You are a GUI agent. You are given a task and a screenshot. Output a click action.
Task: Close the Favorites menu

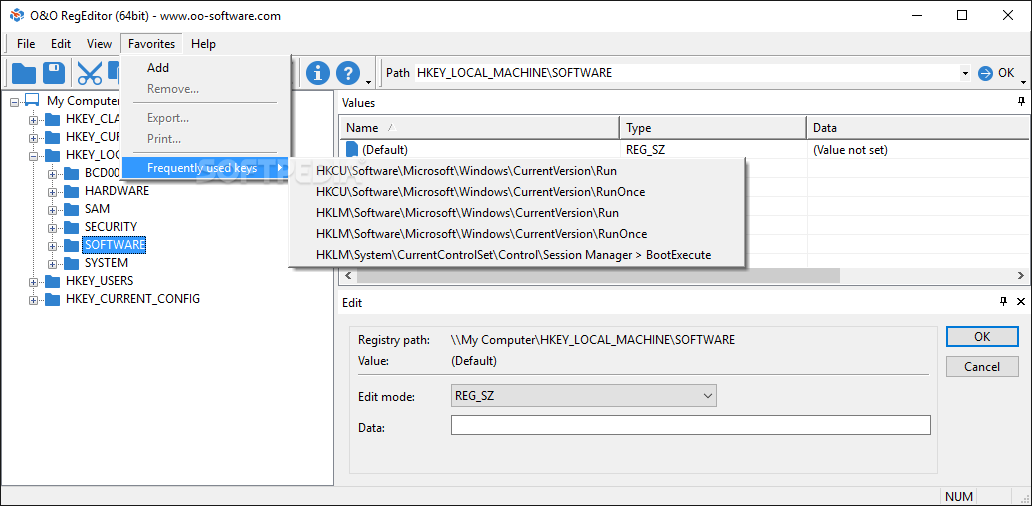click(x=151, y=44)
